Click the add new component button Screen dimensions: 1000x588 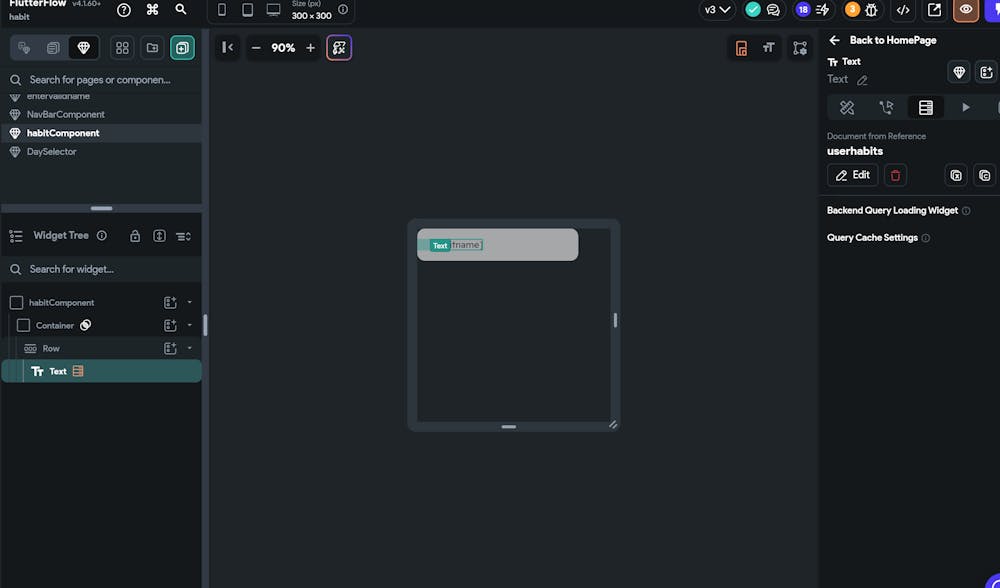(182, 48)
